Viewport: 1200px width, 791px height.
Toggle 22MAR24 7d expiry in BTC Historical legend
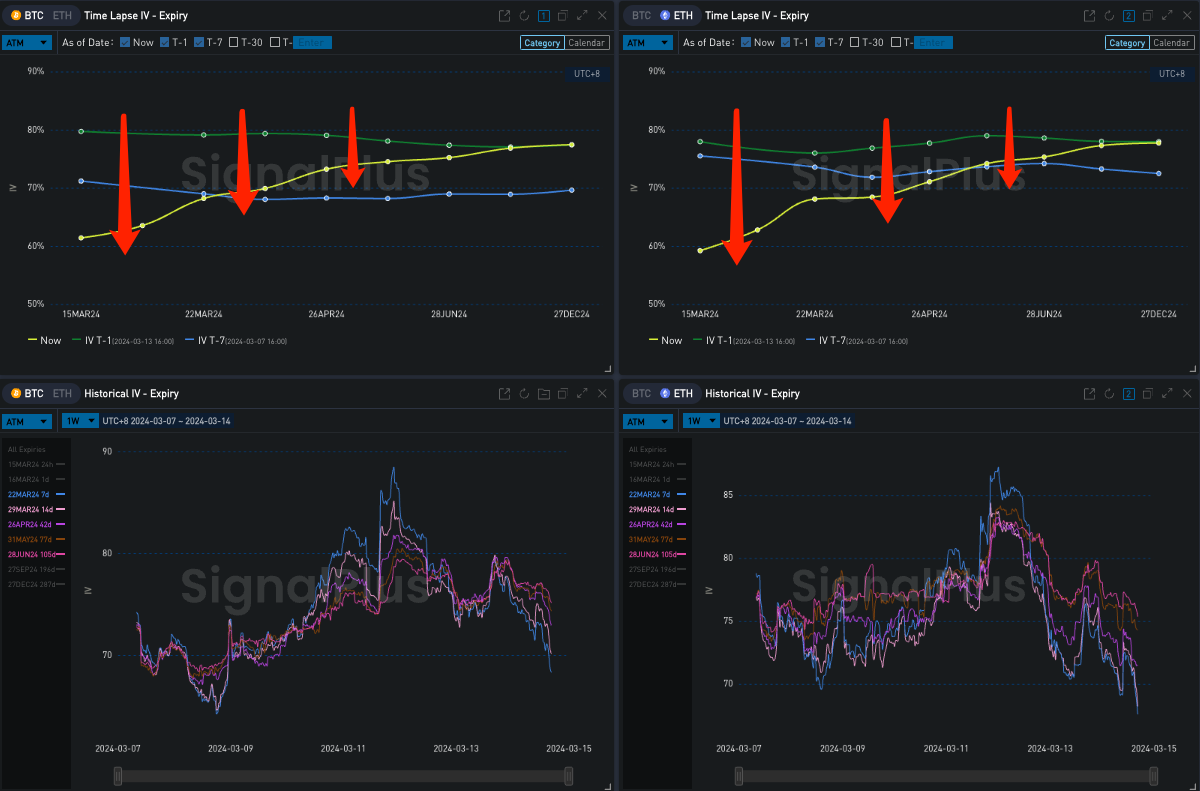[36, 494]
